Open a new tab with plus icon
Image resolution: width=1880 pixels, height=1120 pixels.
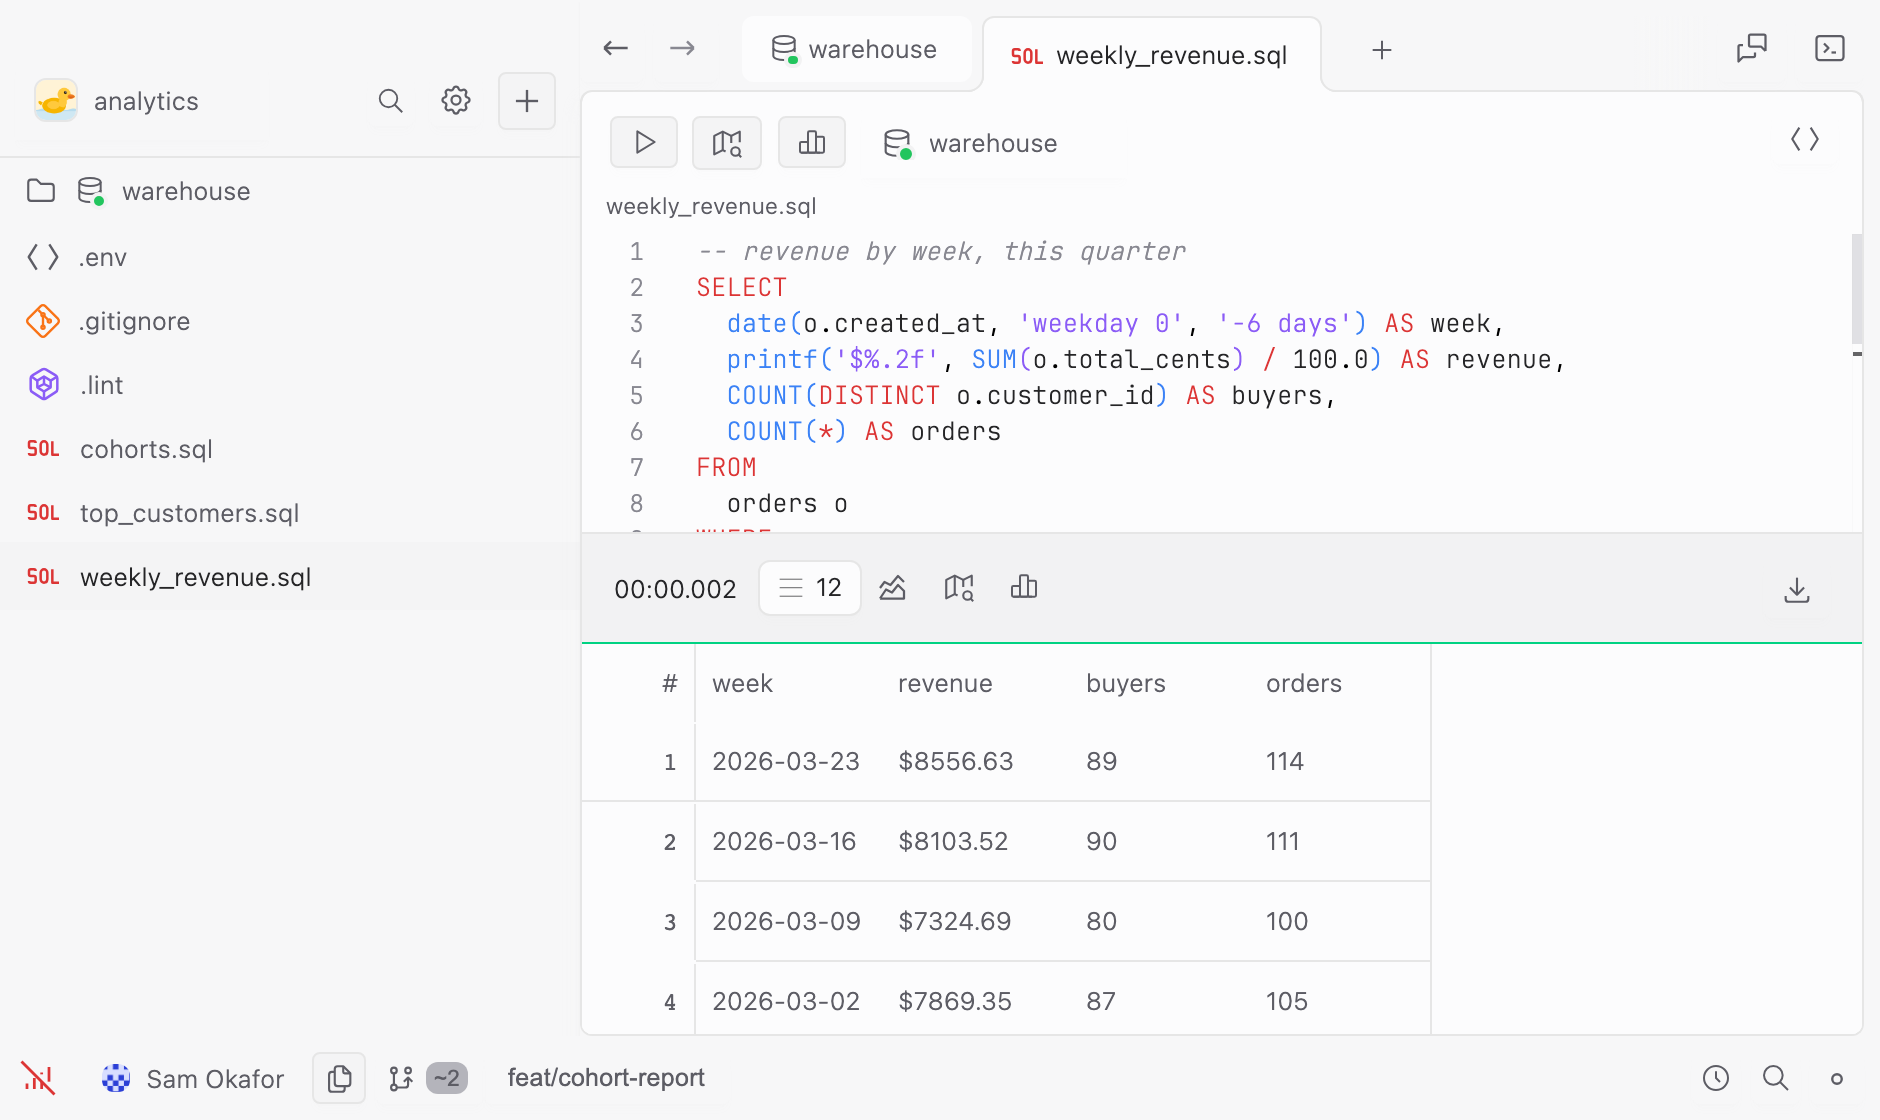(1382, 50)
